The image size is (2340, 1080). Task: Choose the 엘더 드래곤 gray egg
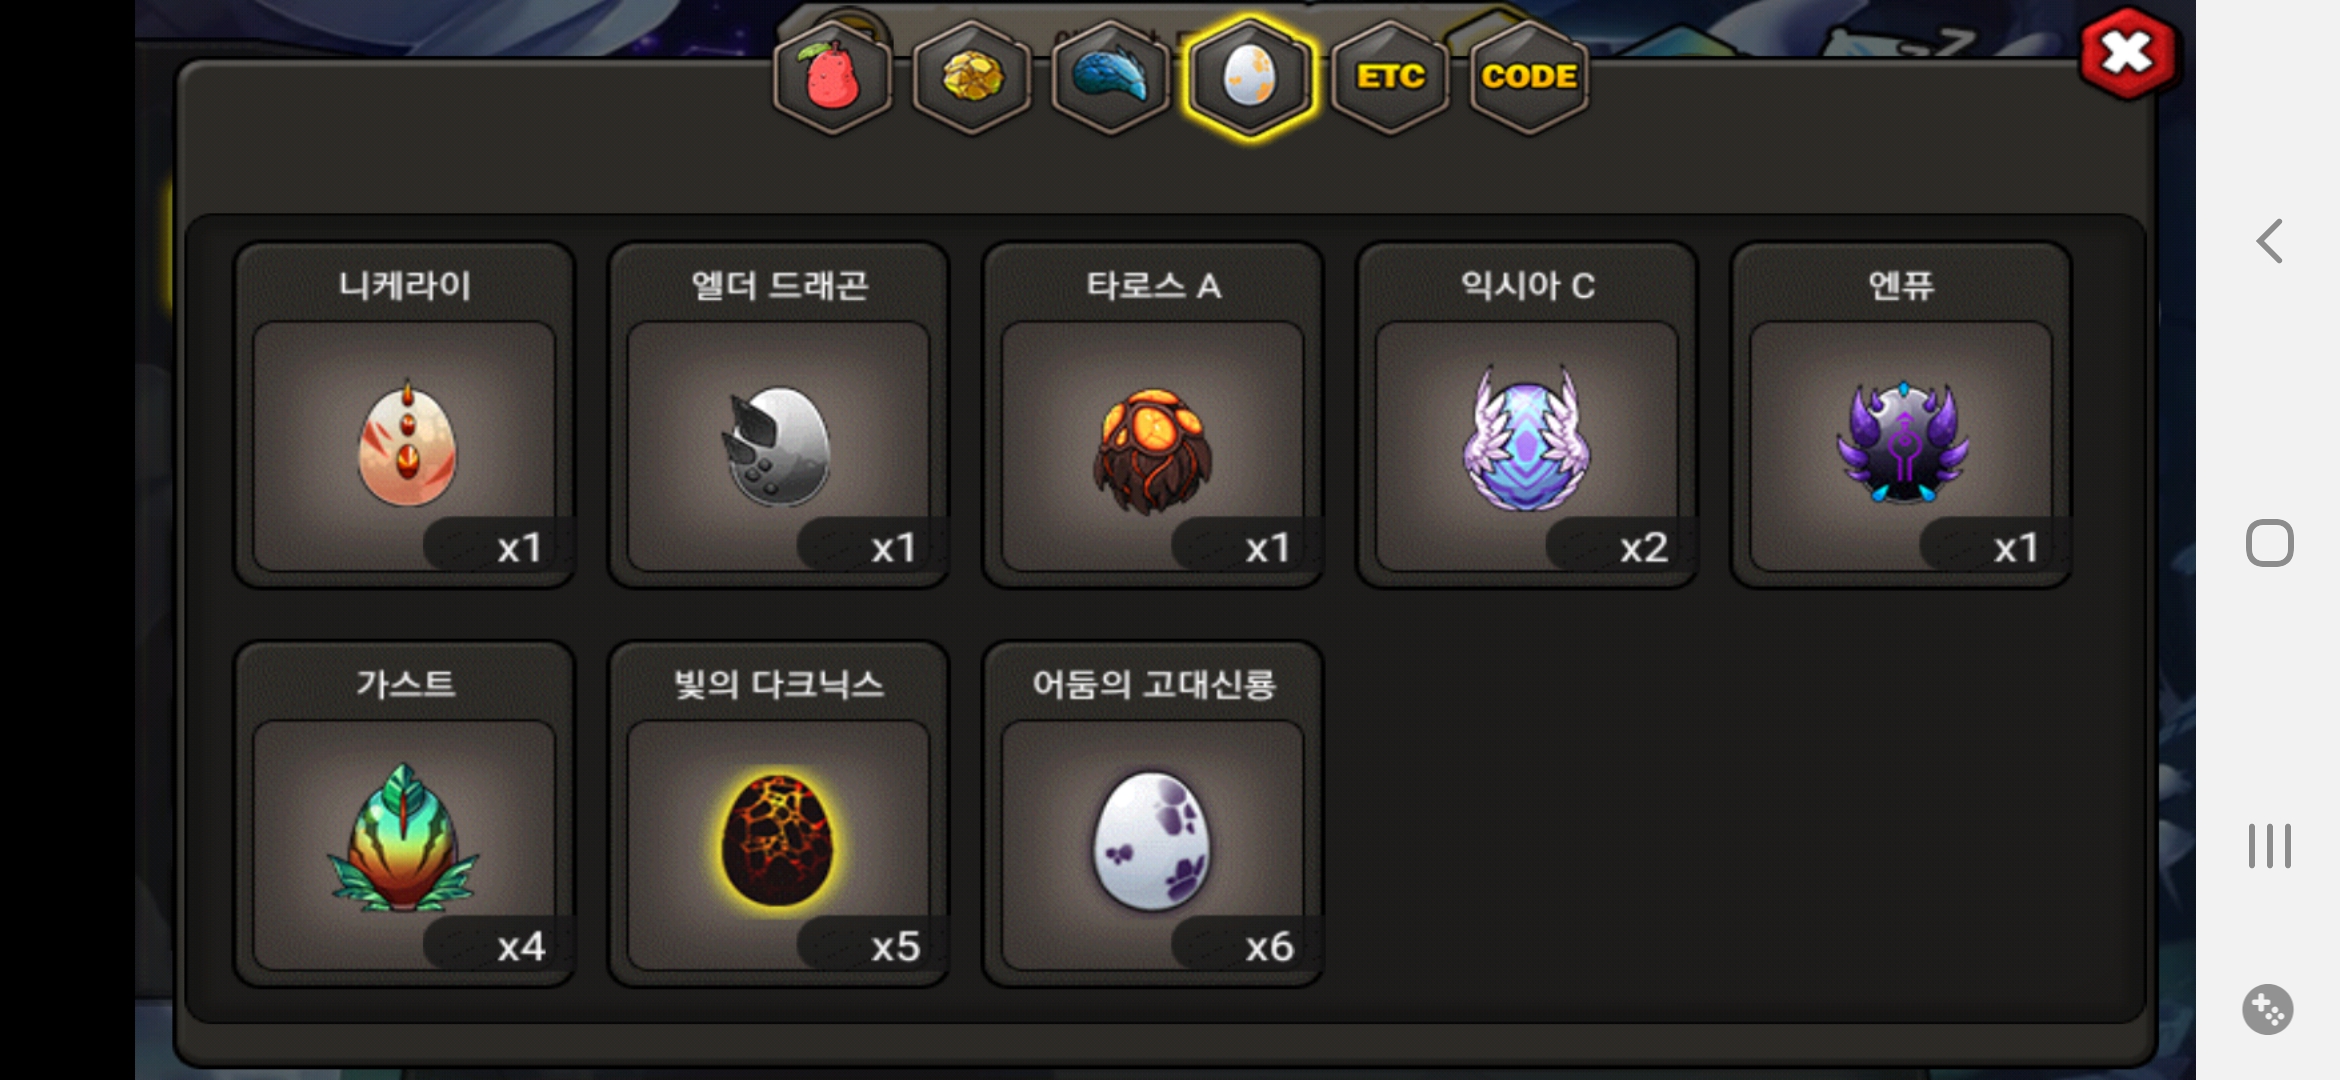(x=779, y=416)
